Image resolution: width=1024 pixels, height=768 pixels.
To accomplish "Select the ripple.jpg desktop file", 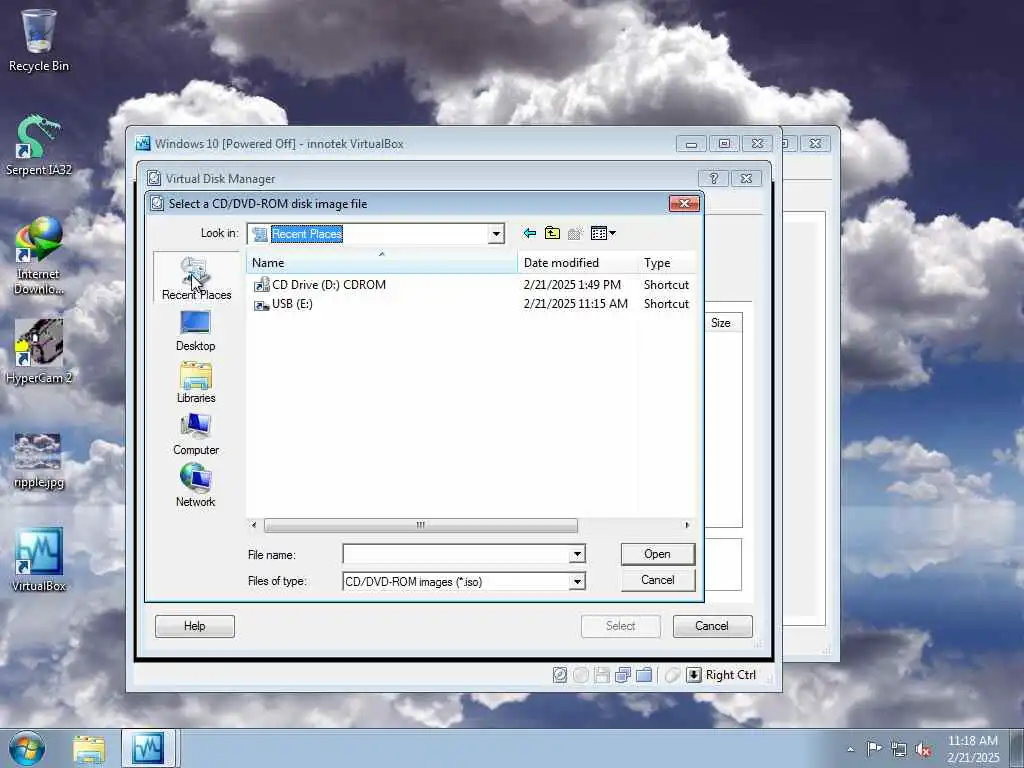I will (x=39, y=461).
